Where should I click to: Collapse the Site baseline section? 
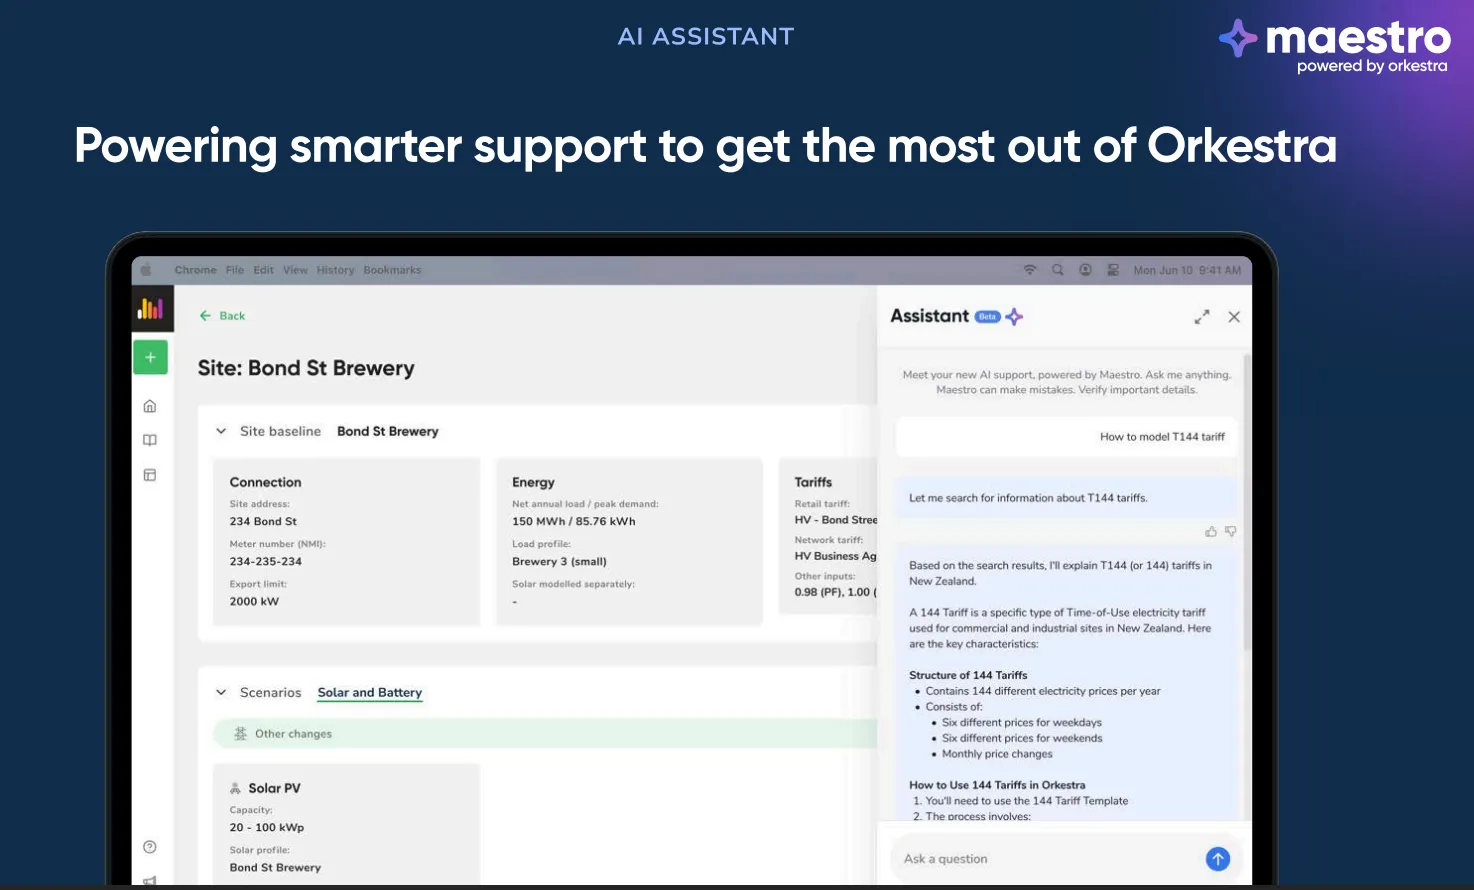pos(221,432)
